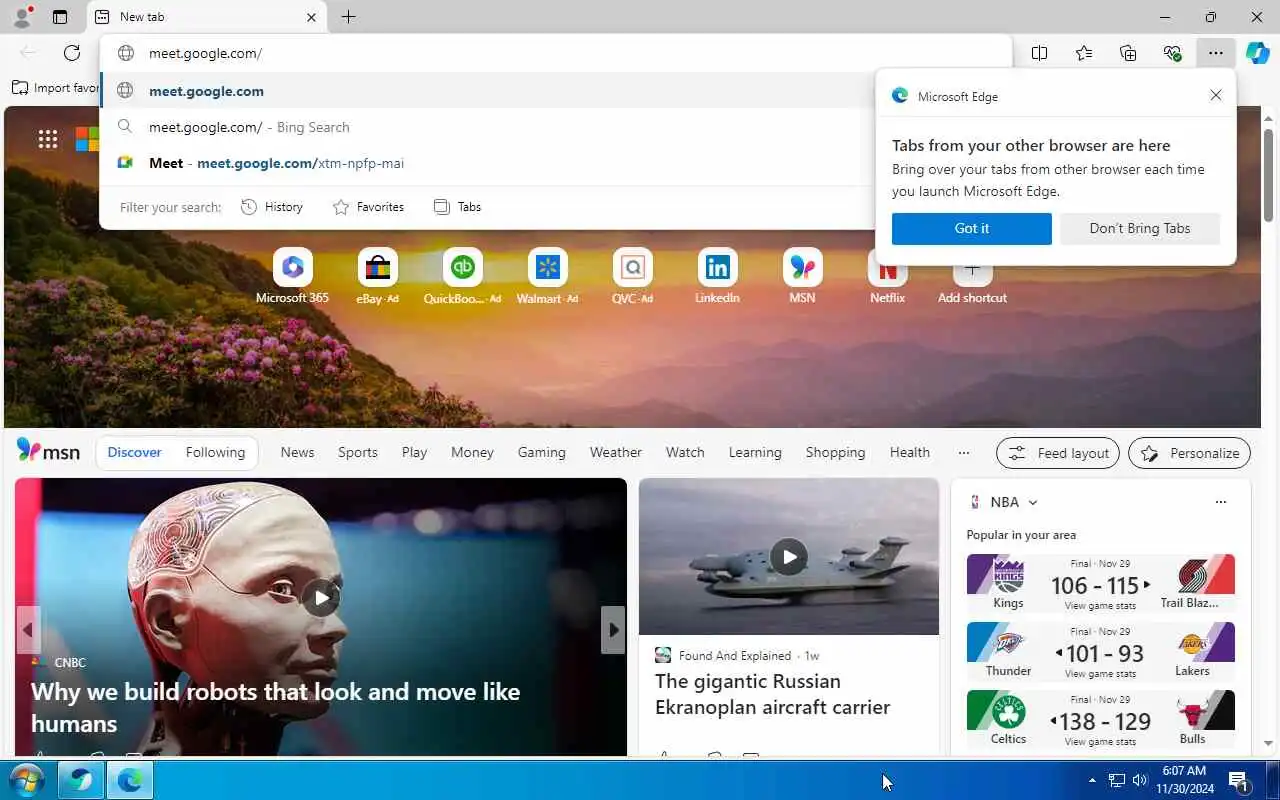Screen dimensions: 1280x800
Task: Open Walmart shortcut tile
Action: point(547,276)
